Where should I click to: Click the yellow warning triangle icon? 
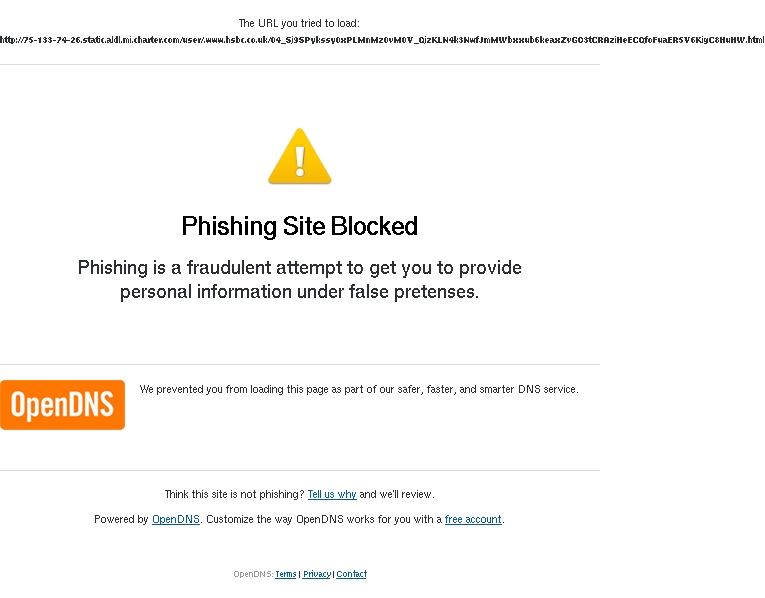(300, 156)
